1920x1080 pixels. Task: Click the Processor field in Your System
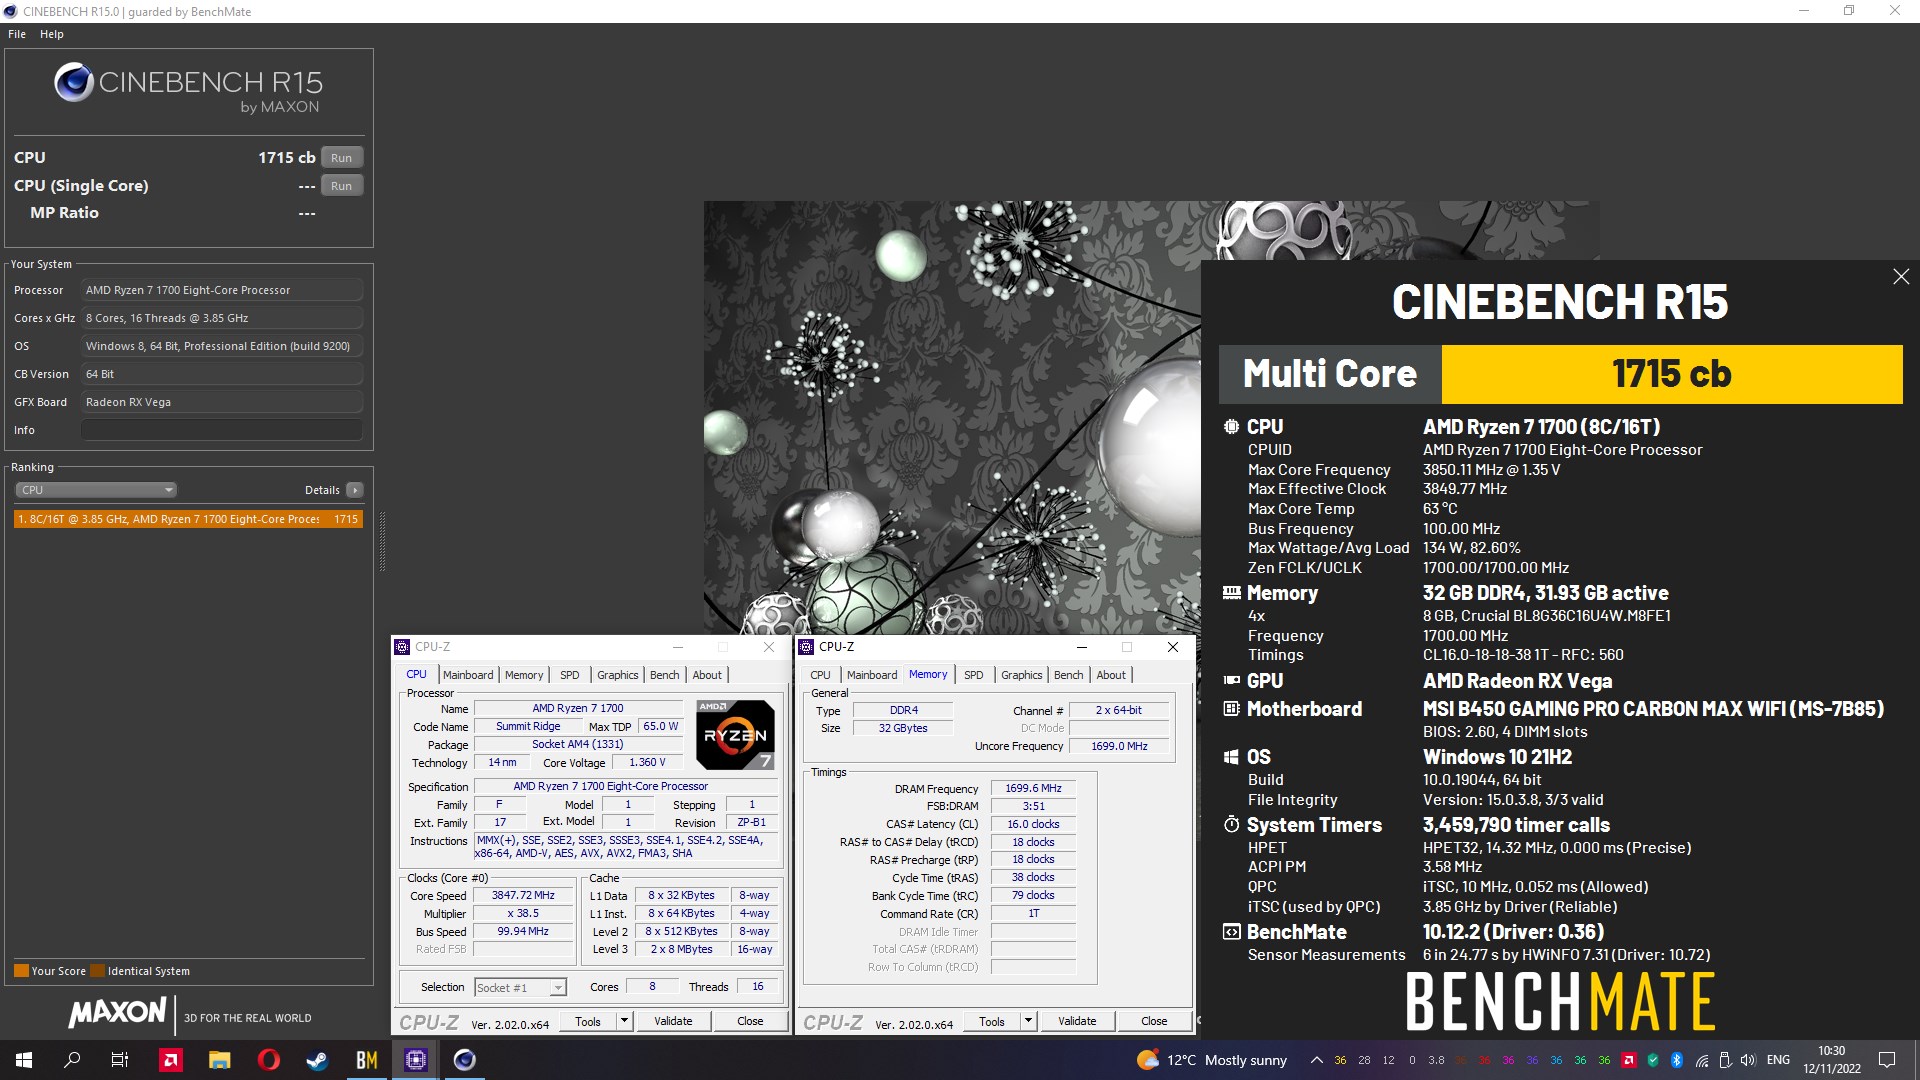(222, 290)
